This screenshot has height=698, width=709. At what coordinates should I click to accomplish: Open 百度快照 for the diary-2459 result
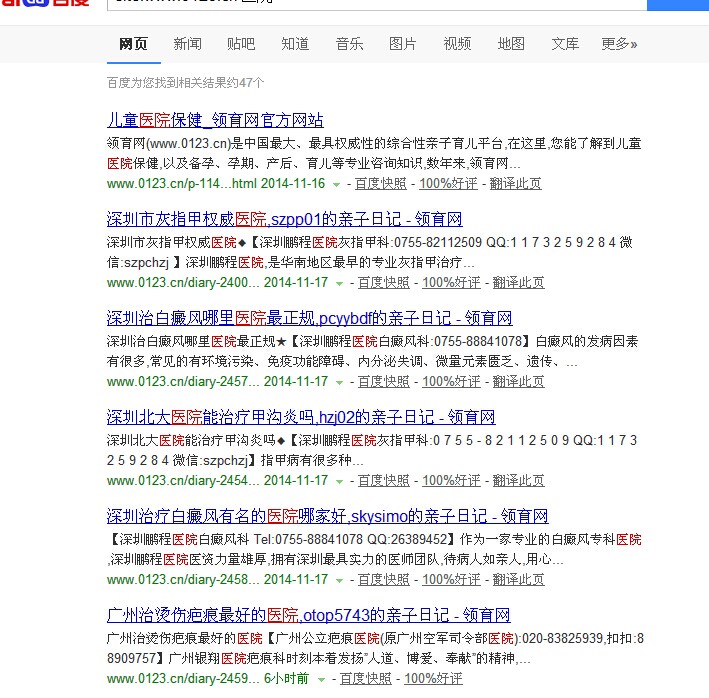pos(366,679)
